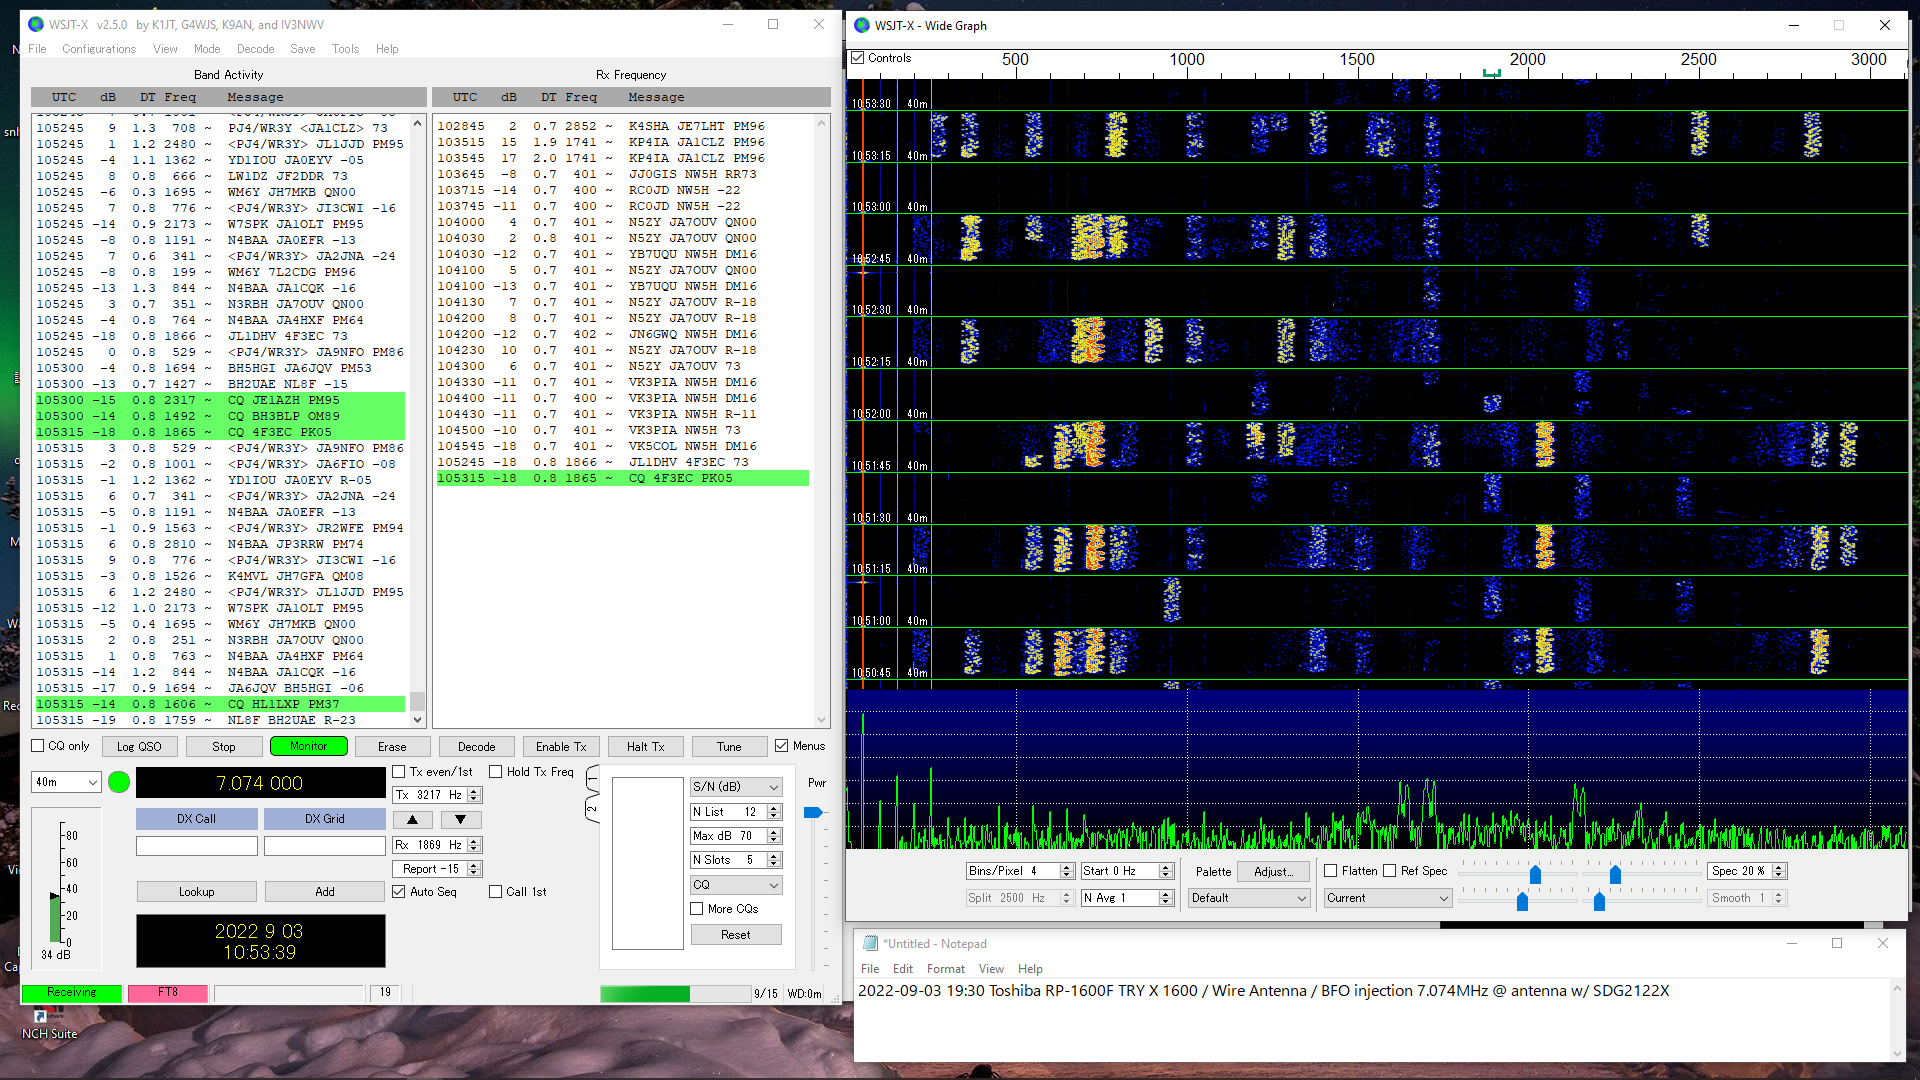Open the Default palette dropdown
Image resolution: width=1920 pixels, height=1080 pixels.
click(x=1249, y=898)
